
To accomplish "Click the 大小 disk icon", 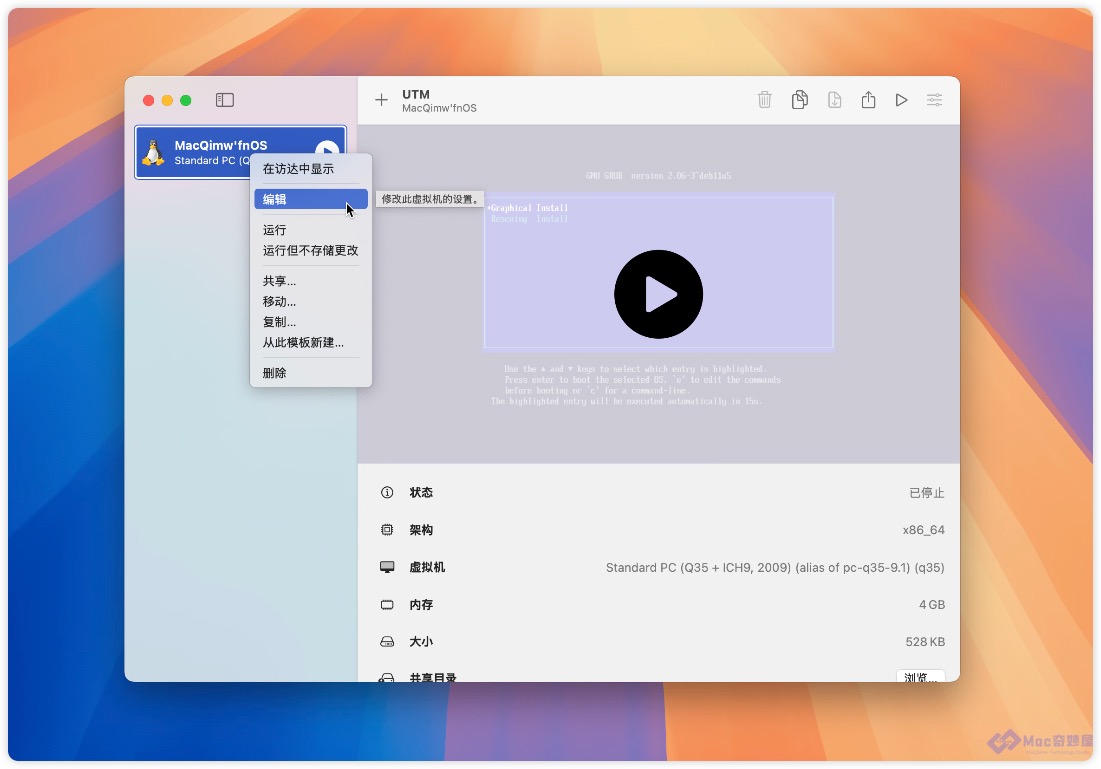I will pyautogui.click(x=387, y=642).
